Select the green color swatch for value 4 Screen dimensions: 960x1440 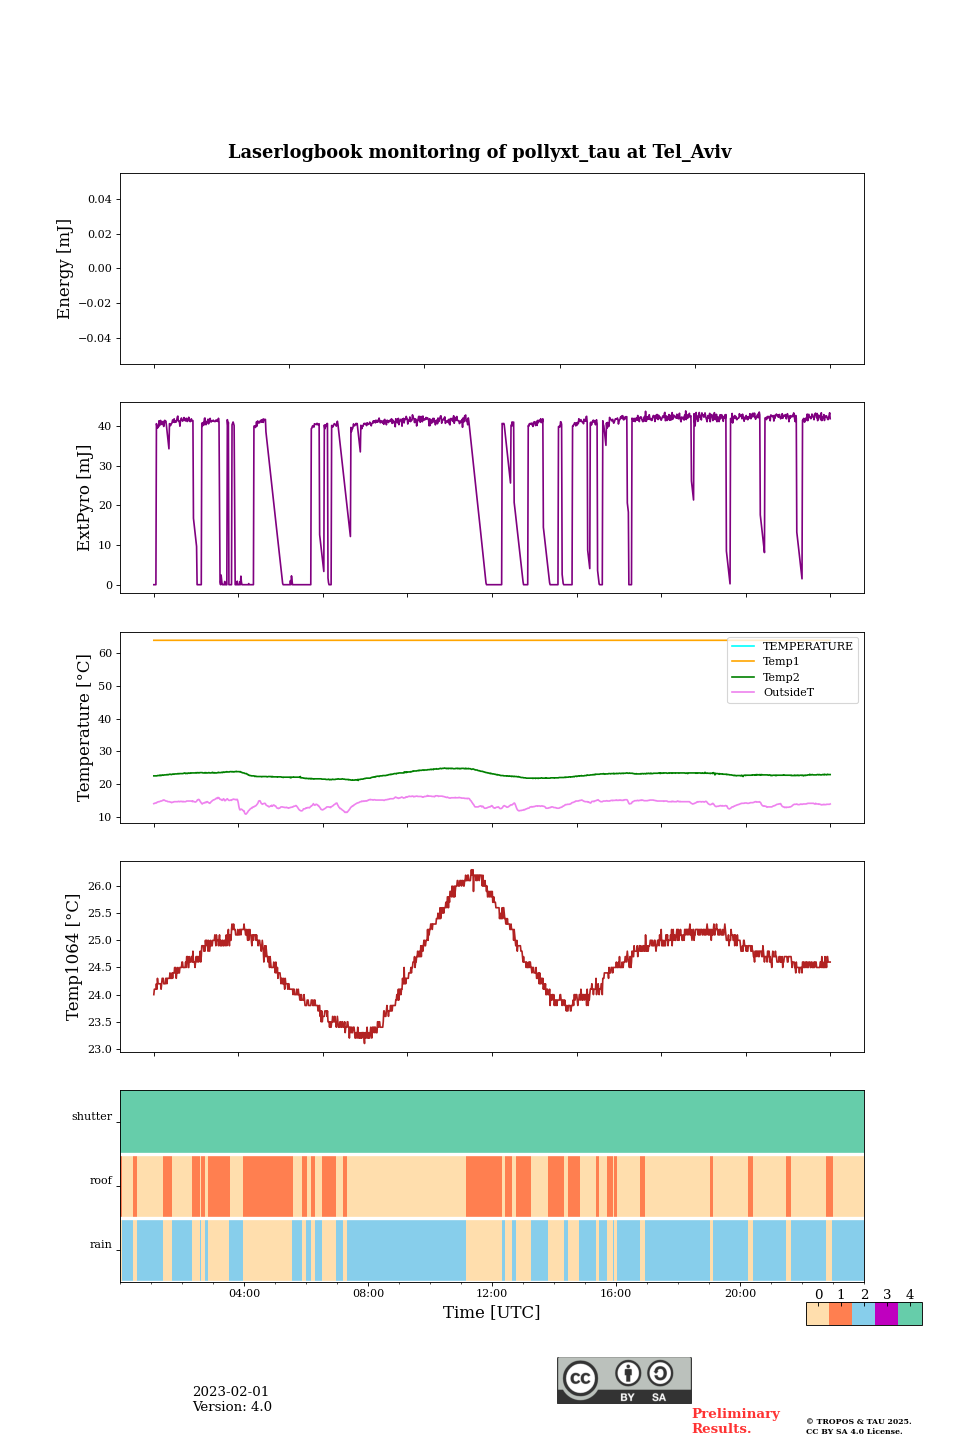(910, 1314)
